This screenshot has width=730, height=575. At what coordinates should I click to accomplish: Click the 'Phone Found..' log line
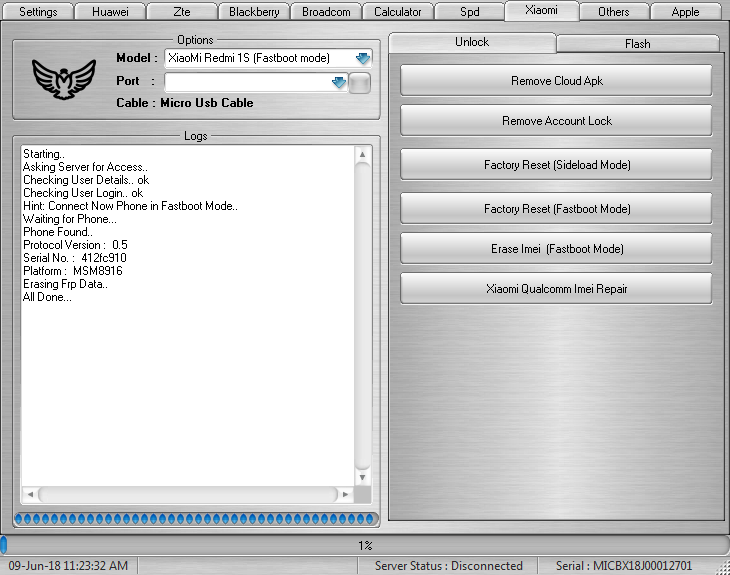point(58,232)
